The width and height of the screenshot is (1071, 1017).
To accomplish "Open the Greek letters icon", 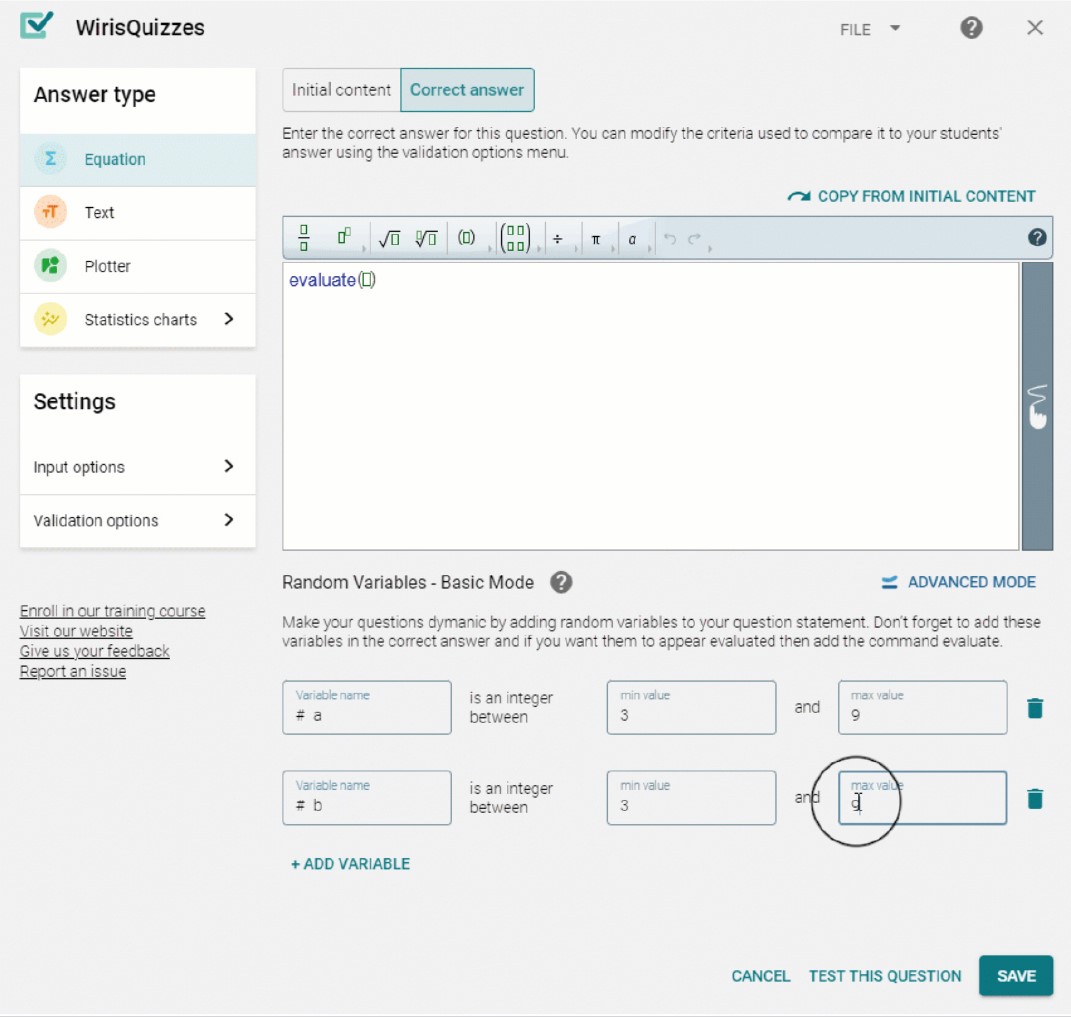I will 634,237.
